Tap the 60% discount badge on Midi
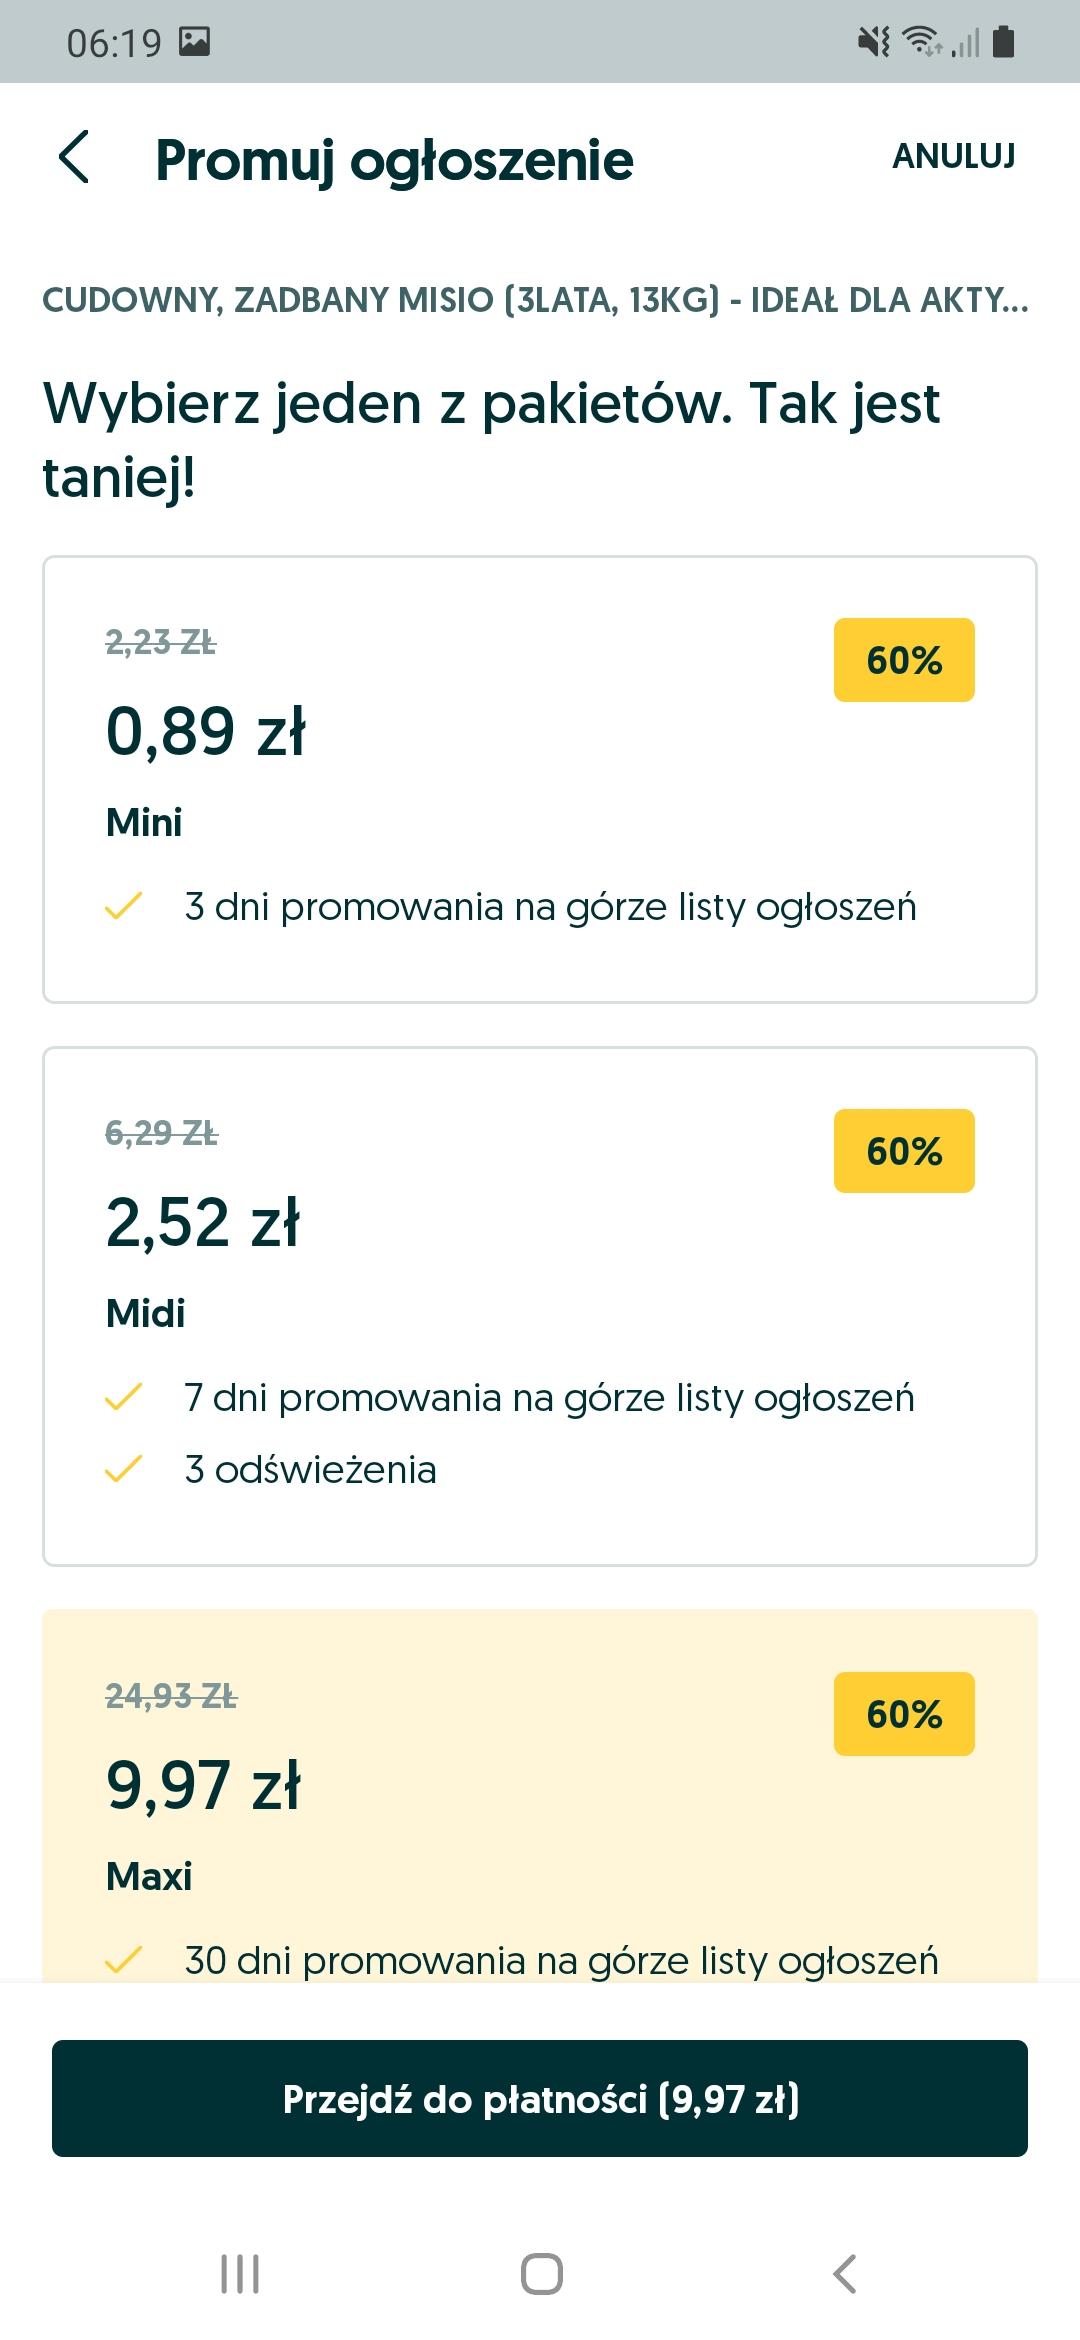Screen dimensions: 1080x2340 pyautogui.click(x=904, y=1151)
